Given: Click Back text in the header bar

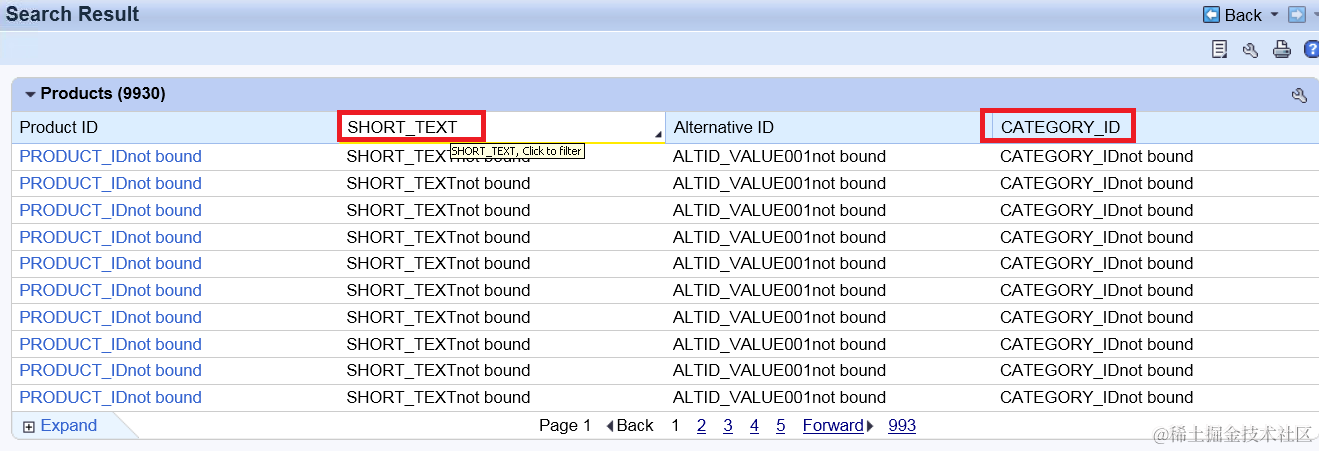Looking at the screenshot, I should click(x=1243, y=15).
